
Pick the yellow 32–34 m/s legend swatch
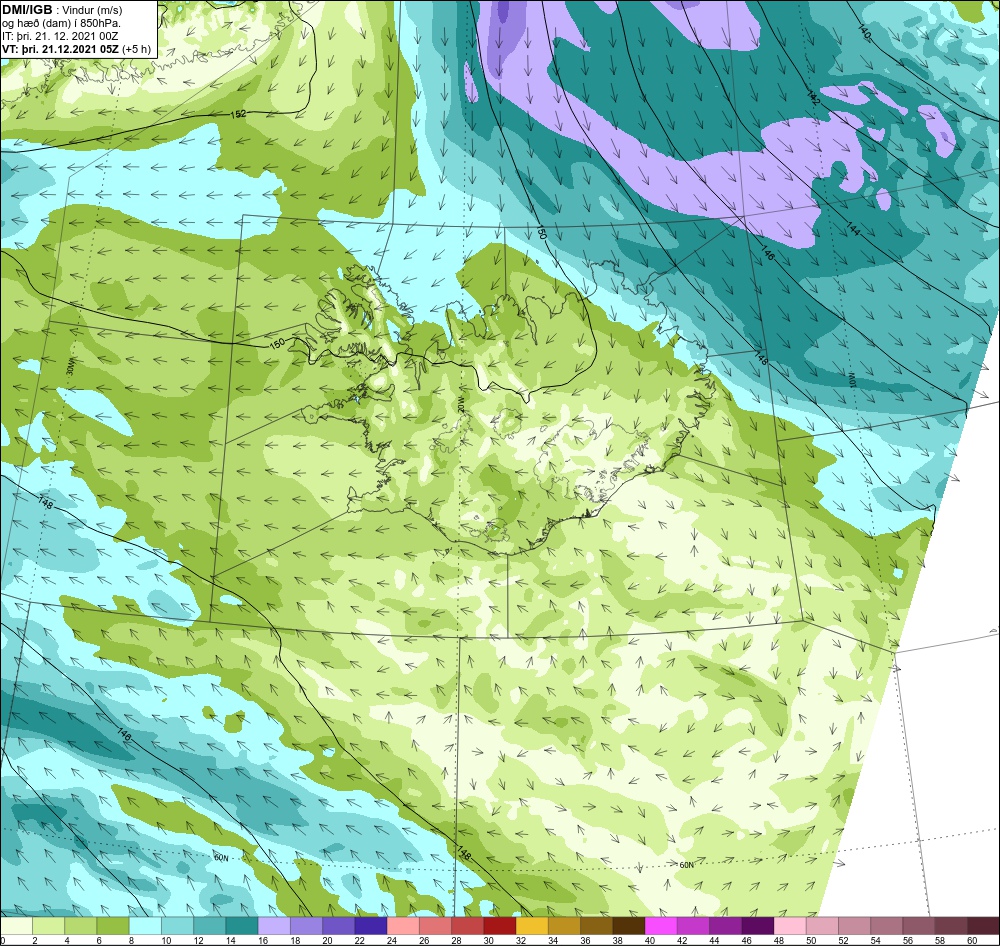532,926
